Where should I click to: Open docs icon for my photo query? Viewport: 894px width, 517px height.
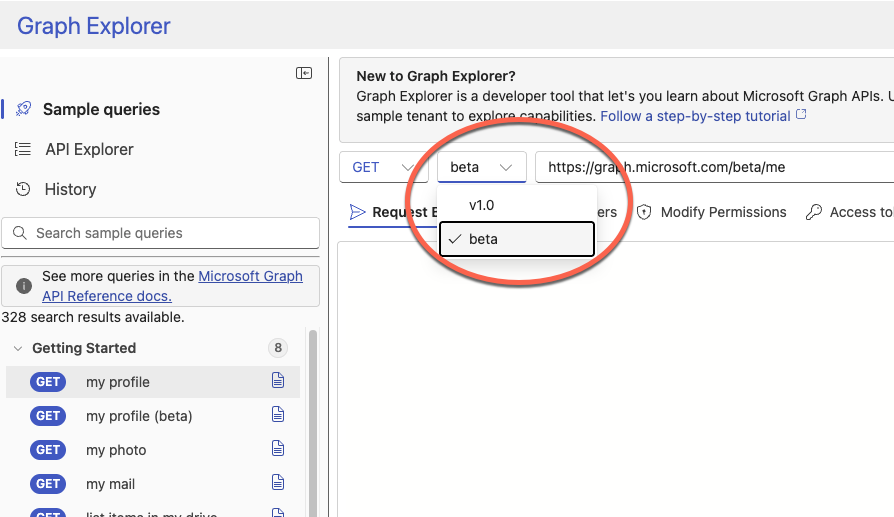coord(278,449)
